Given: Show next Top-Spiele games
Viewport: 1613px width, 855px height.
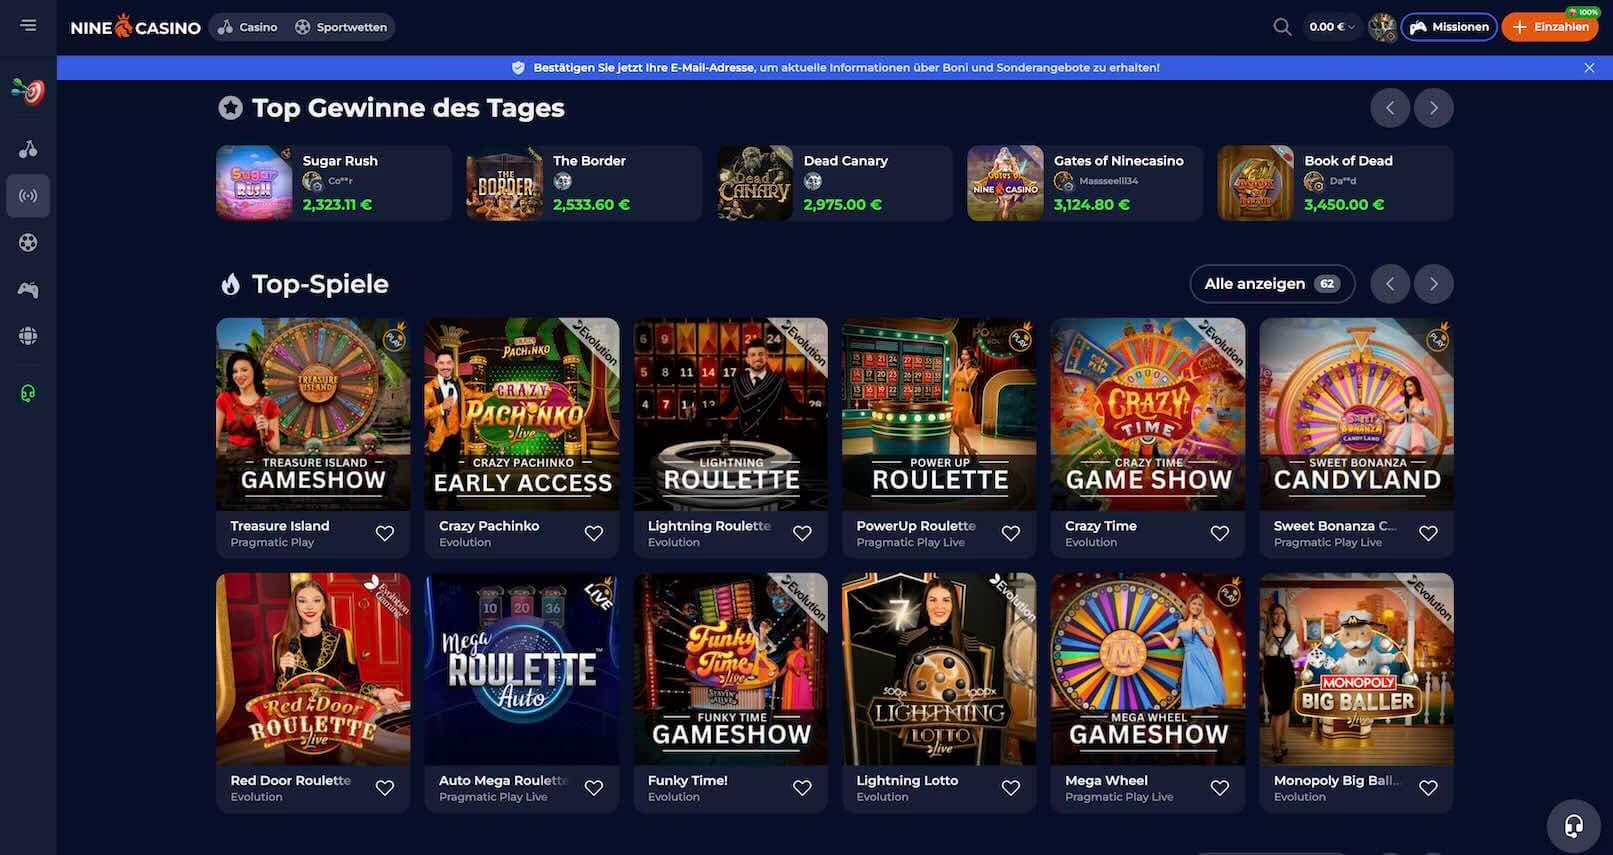Looking at the screenshot, I should pos(1434,284).
